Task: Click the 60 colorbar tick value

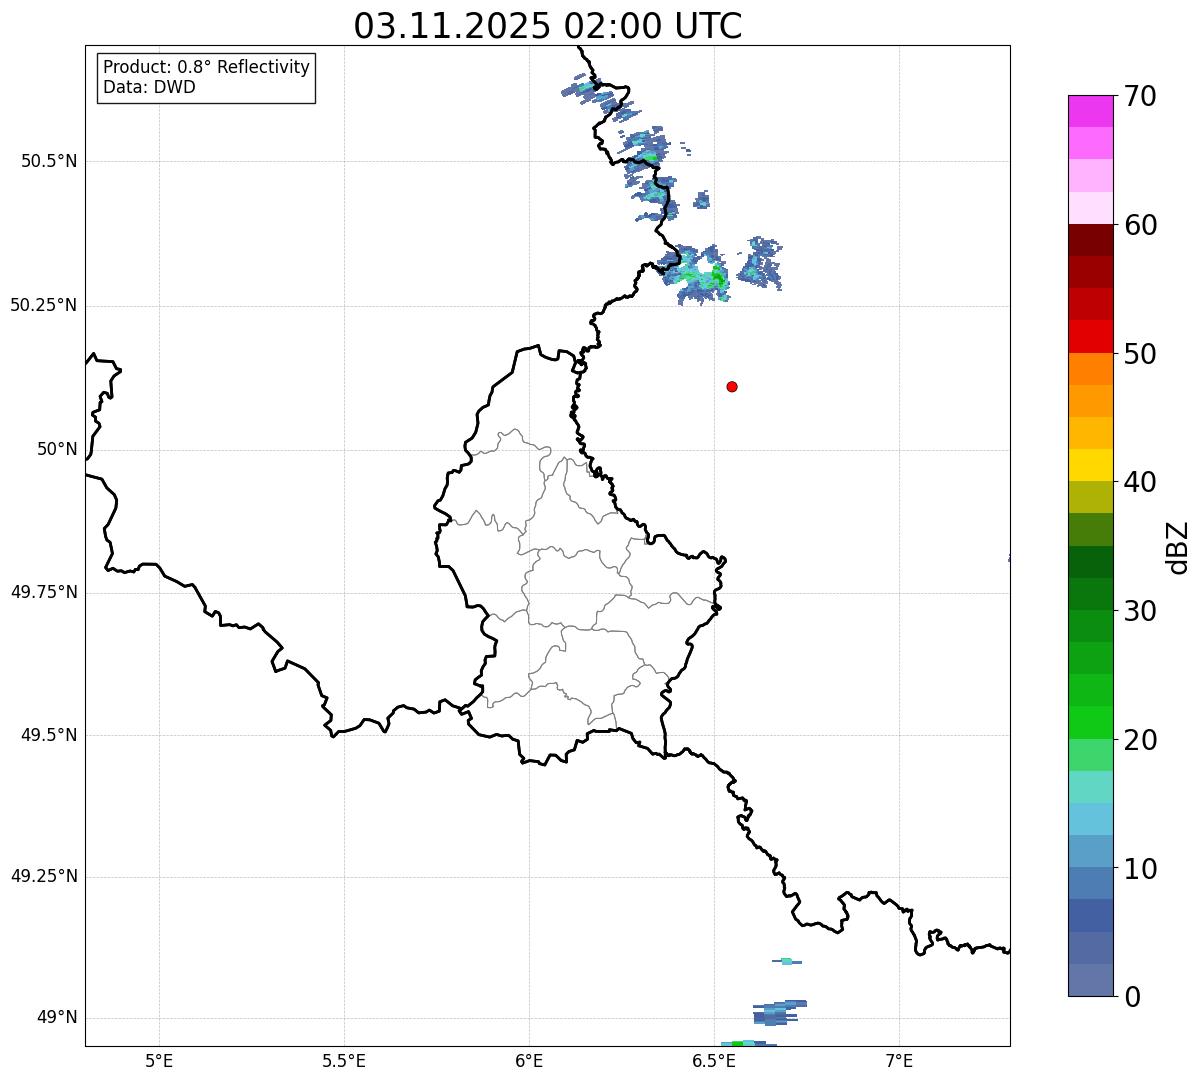Action: 1139,225
